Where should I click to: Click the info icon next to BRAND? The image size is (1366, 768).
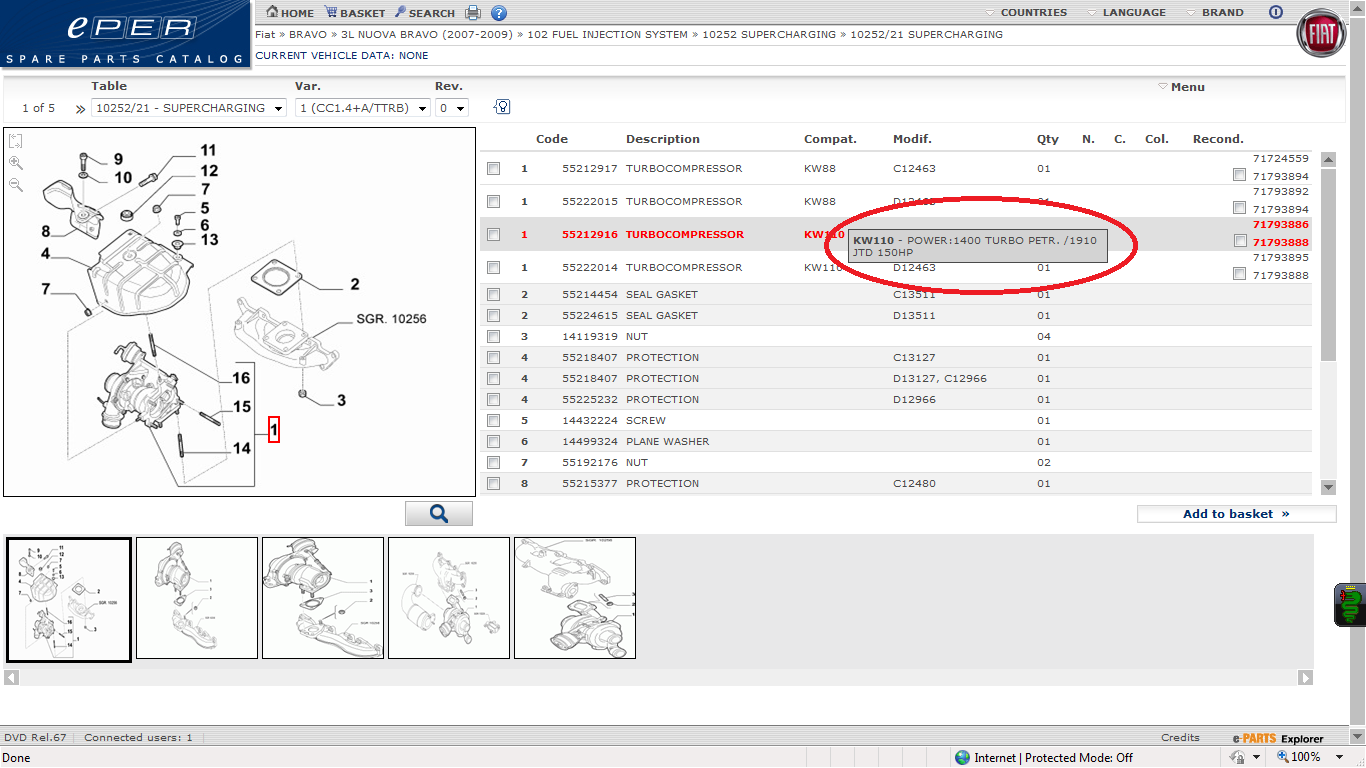pos(1275,13)
